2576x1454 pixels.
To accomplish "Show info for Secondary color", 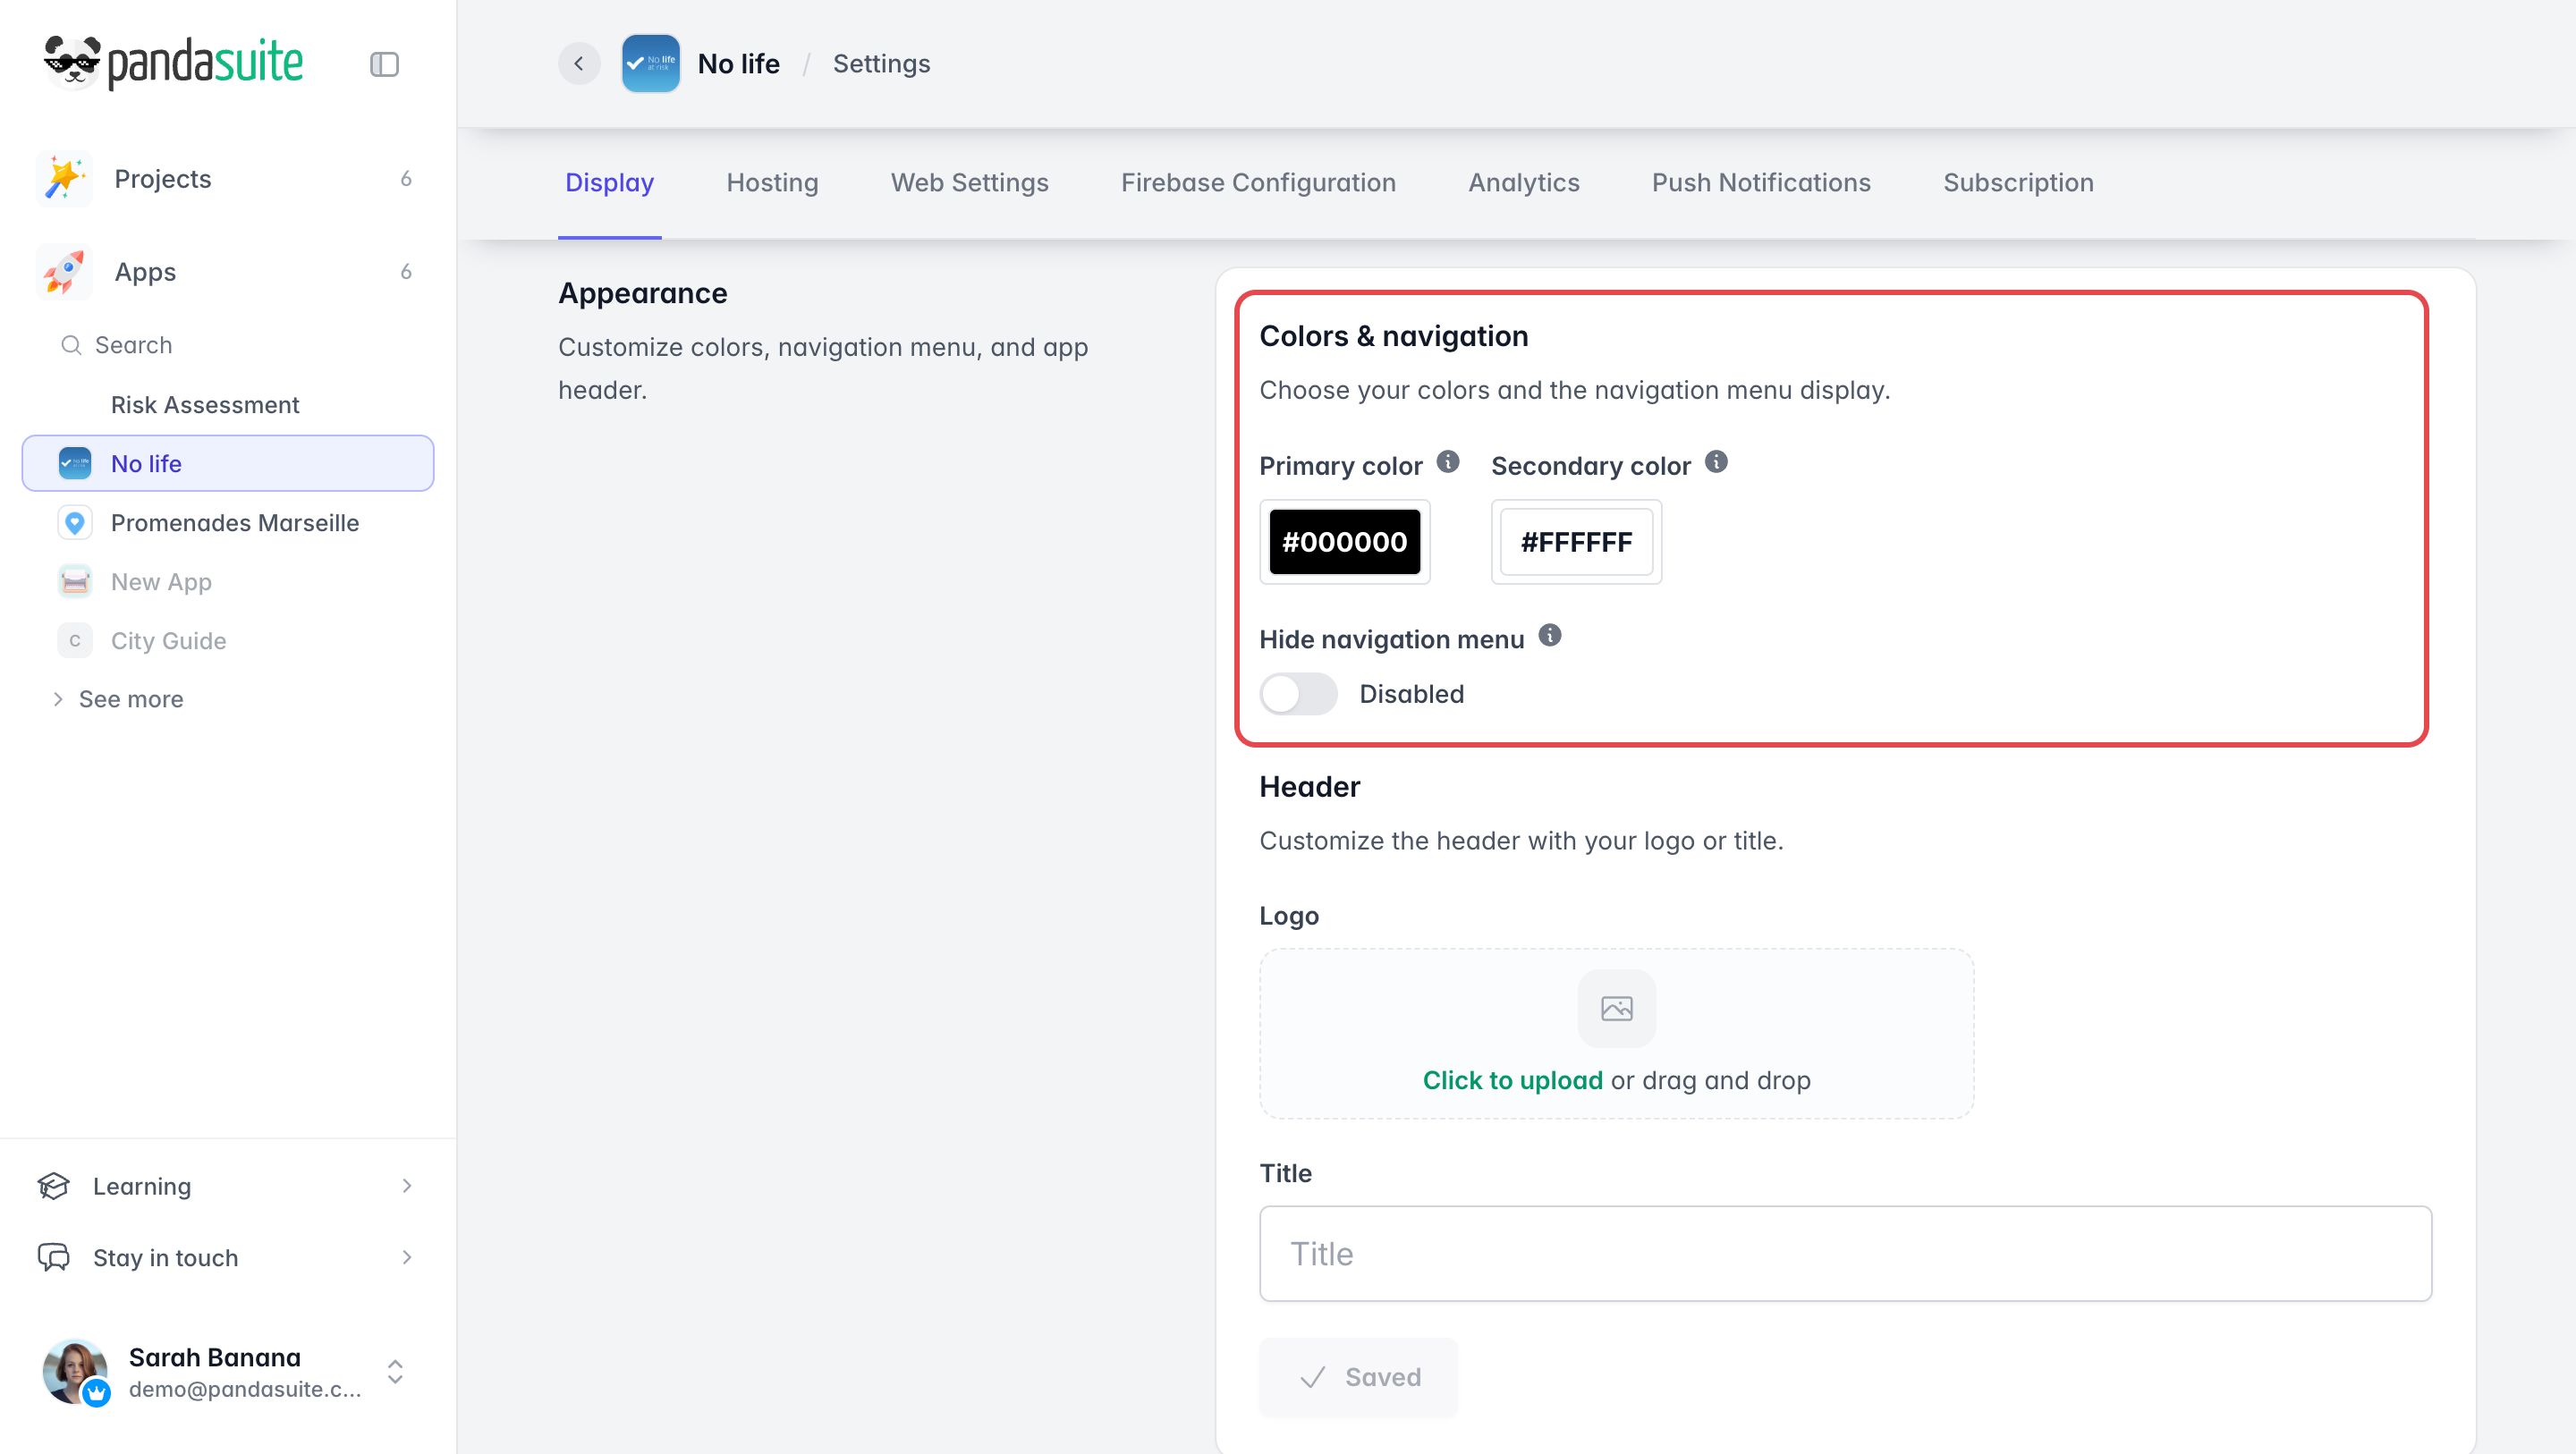I will 1716,462.
